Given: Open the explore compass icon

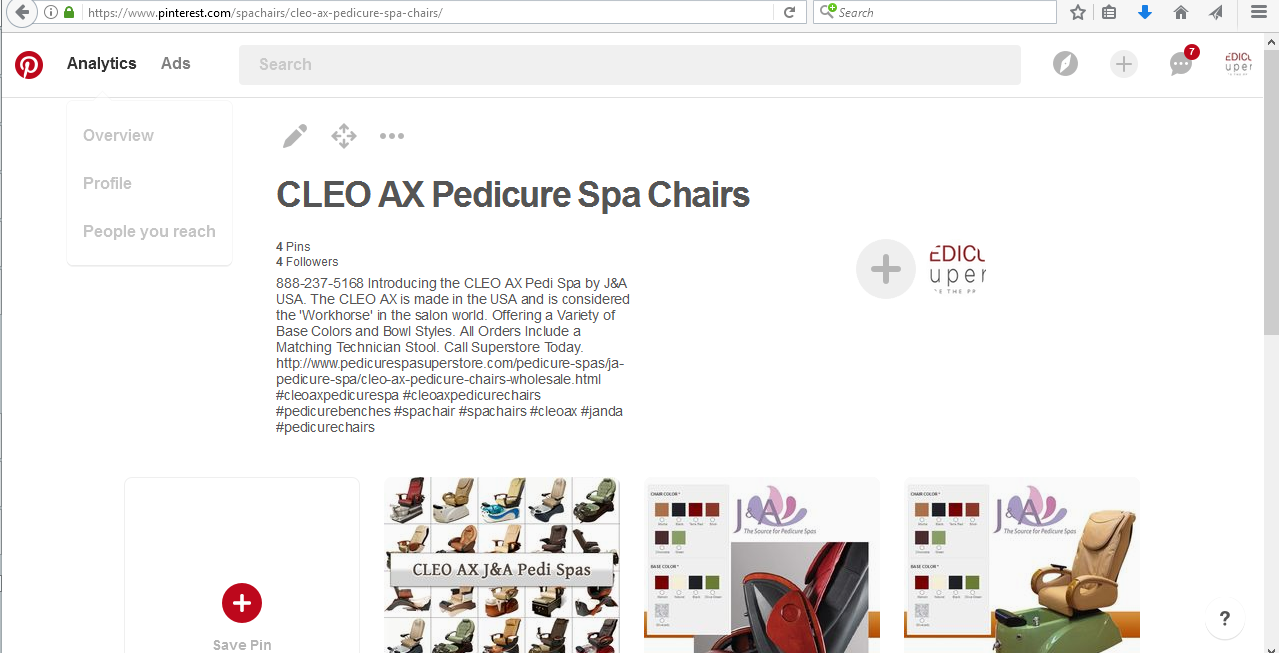Looking at the screenshot, I should (1066, 64).
